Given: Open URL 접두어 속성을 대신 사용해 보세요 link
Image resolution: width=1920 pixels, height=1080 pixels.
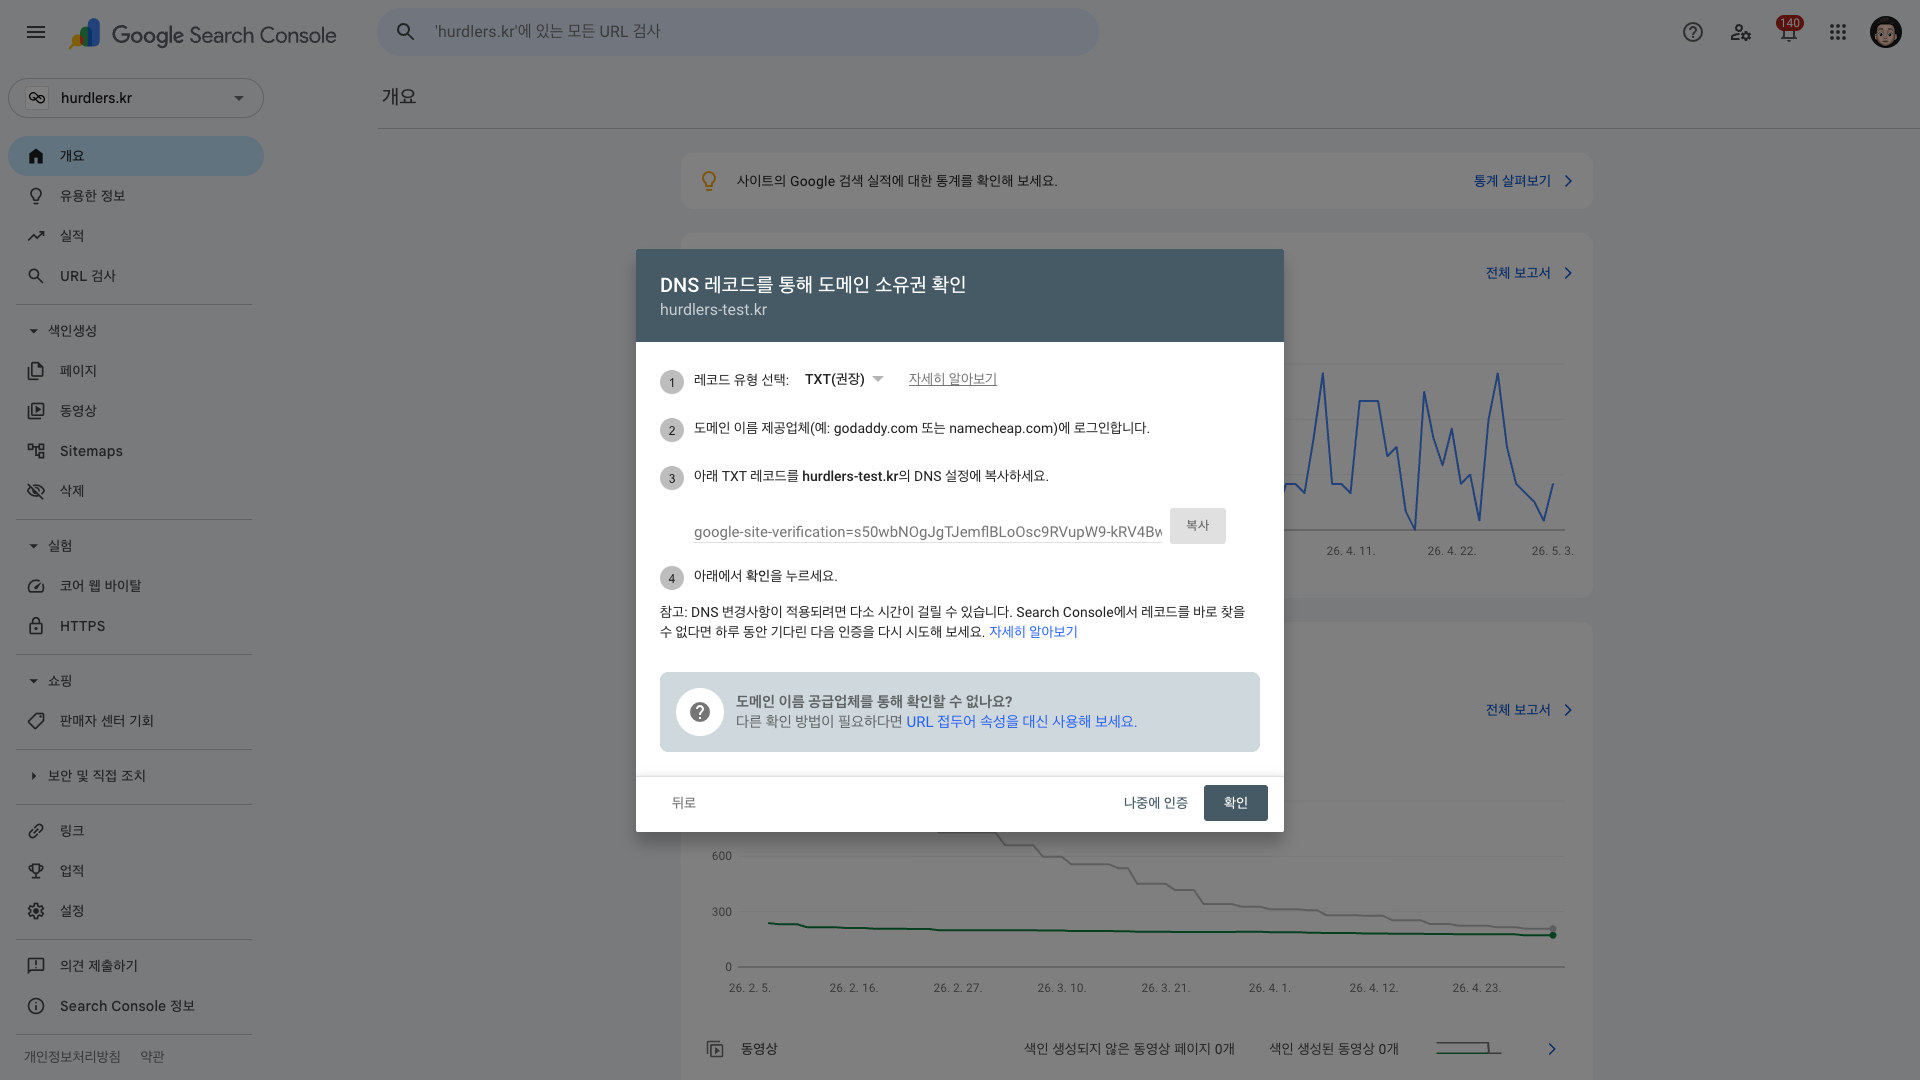Looking at the screenshot, I should [x=1021, y=722].
